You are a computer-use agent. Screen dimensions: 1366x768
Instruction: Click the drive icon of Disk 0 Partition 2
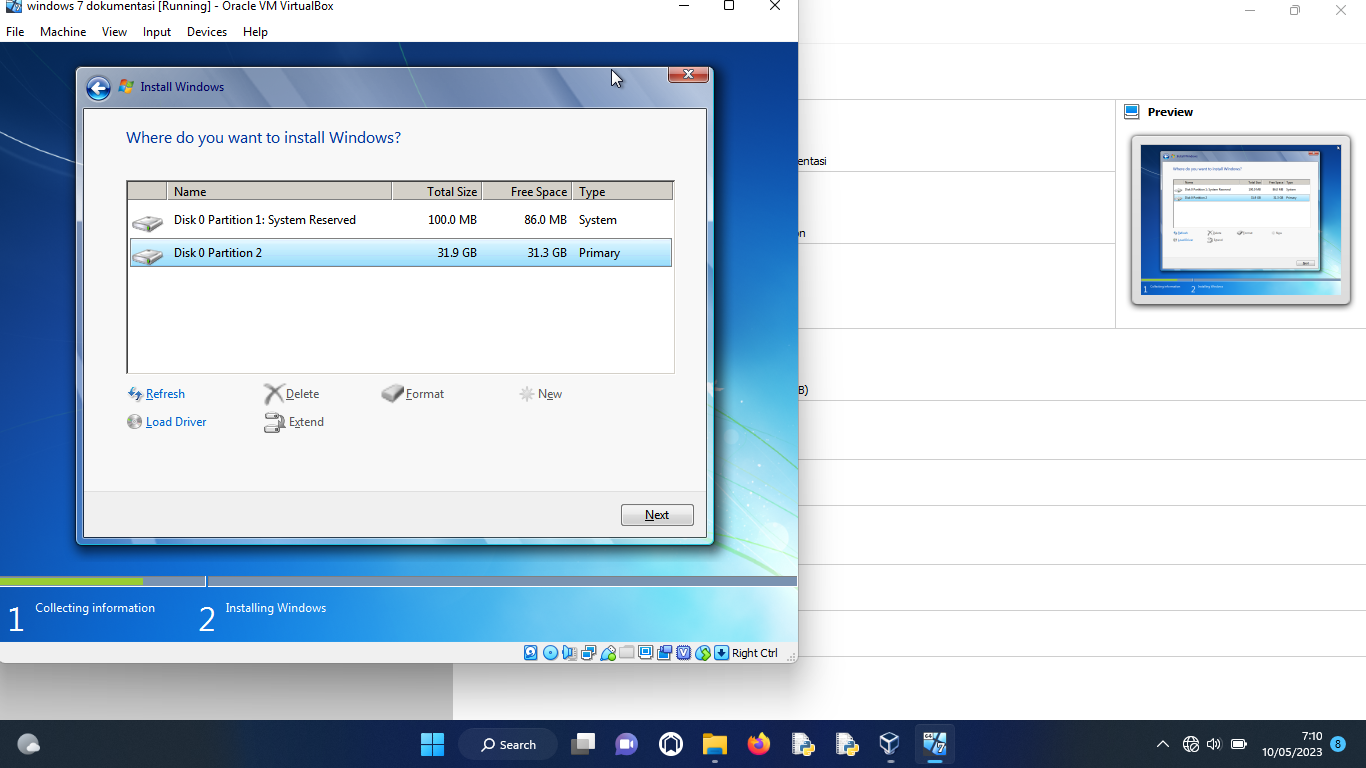point(147,256)
